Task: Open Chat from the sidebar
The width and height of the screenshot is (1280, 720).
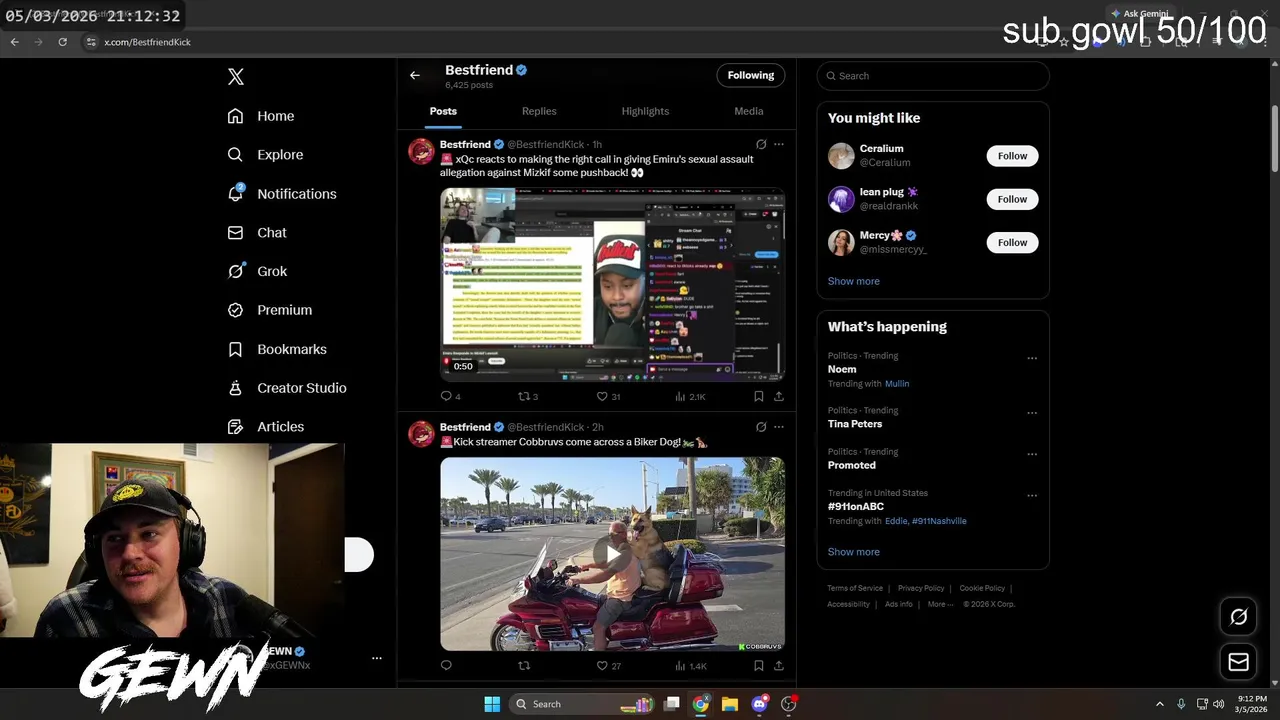Action: tap(257, 233)
